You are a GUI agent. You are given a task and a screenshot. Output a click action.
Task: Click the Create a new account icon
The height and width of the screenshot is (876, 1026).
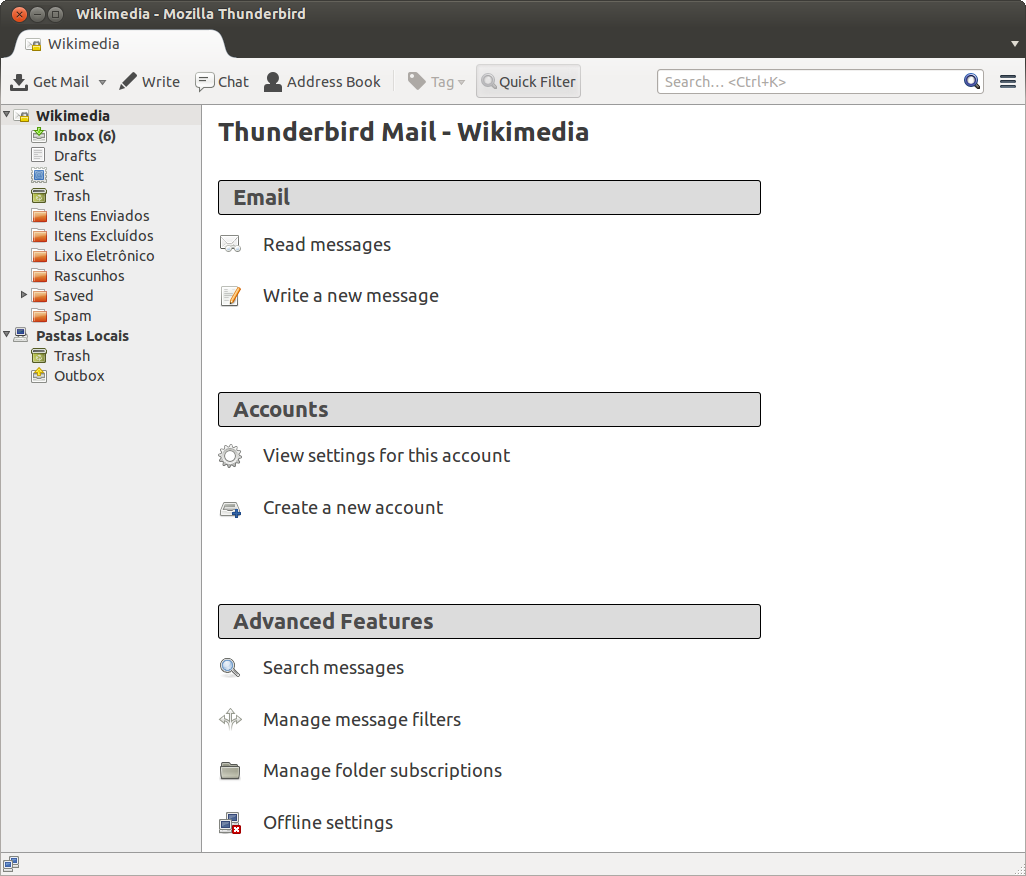coord(230,510)
